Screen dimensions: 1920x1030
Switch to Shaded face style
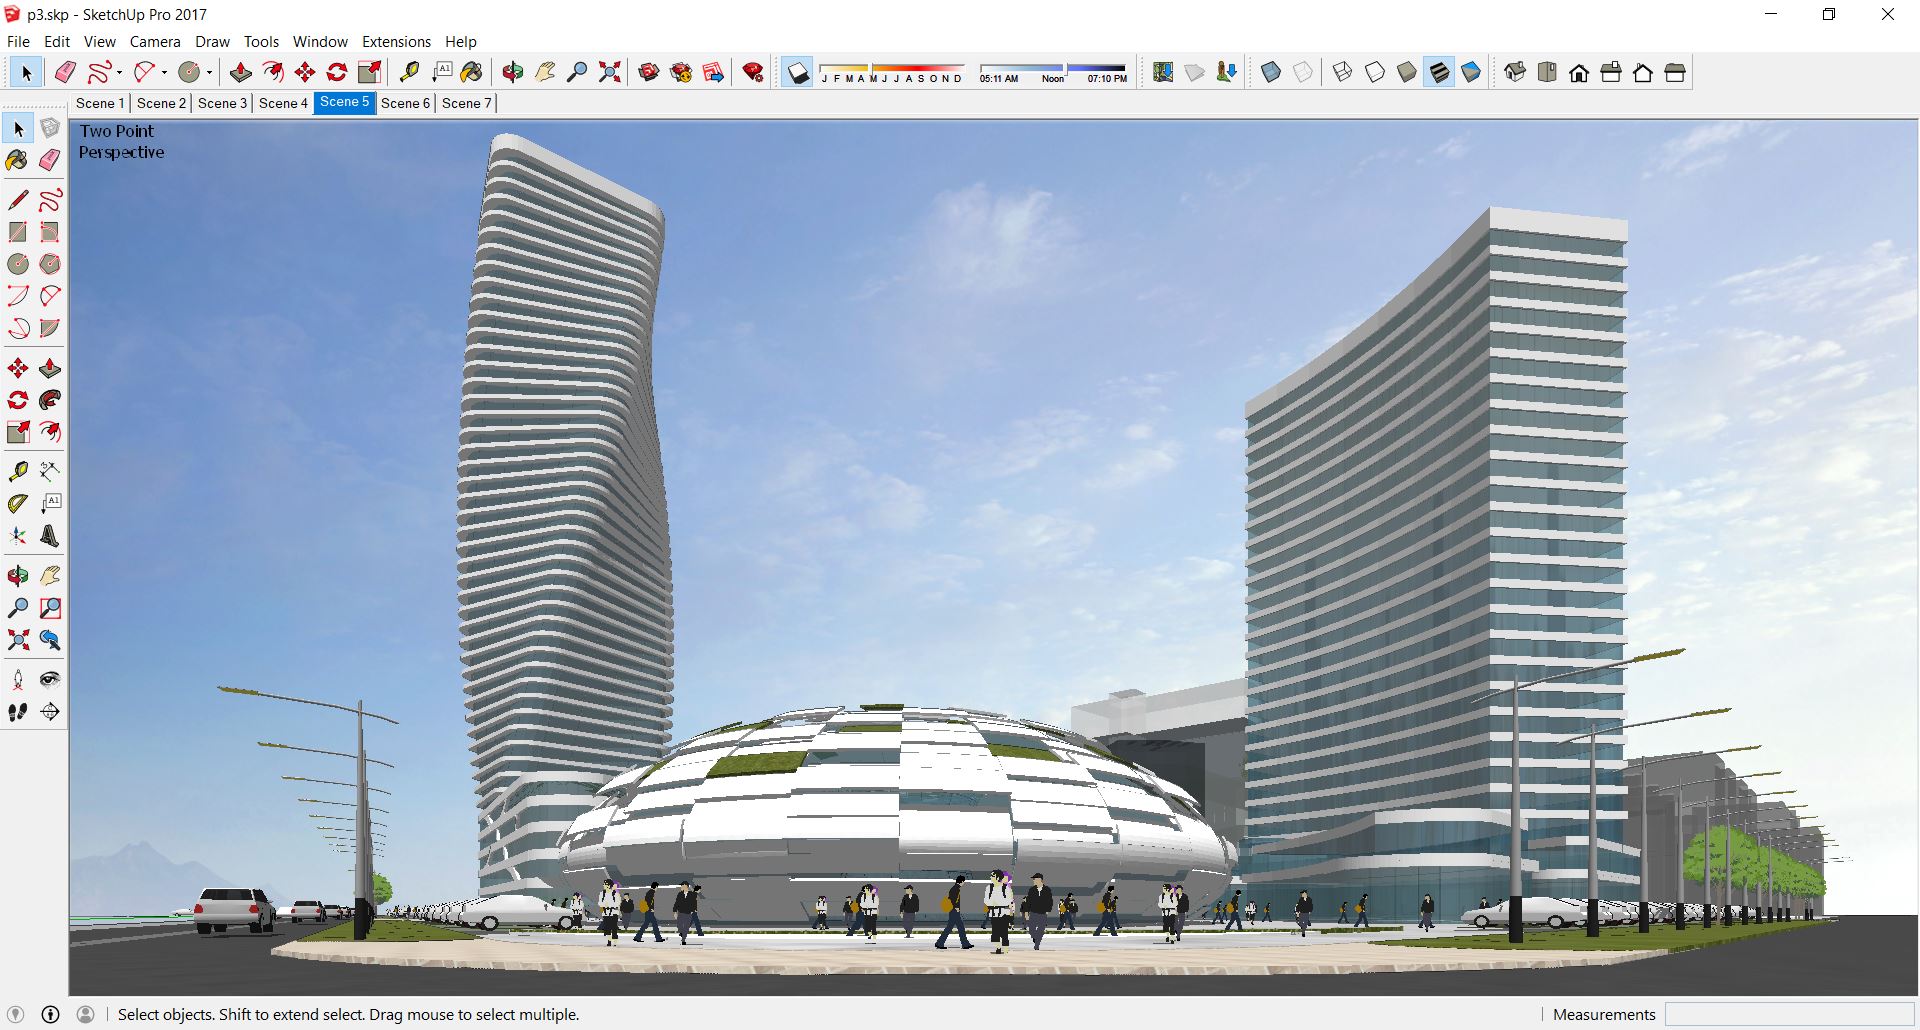click(1407, 72)
